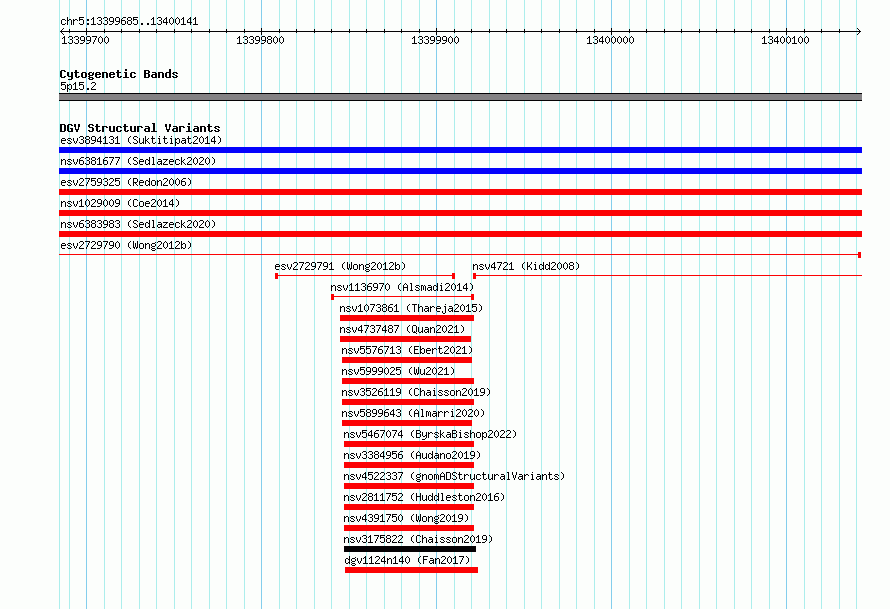Click the 13399900 ruler position

pos(435,40)
